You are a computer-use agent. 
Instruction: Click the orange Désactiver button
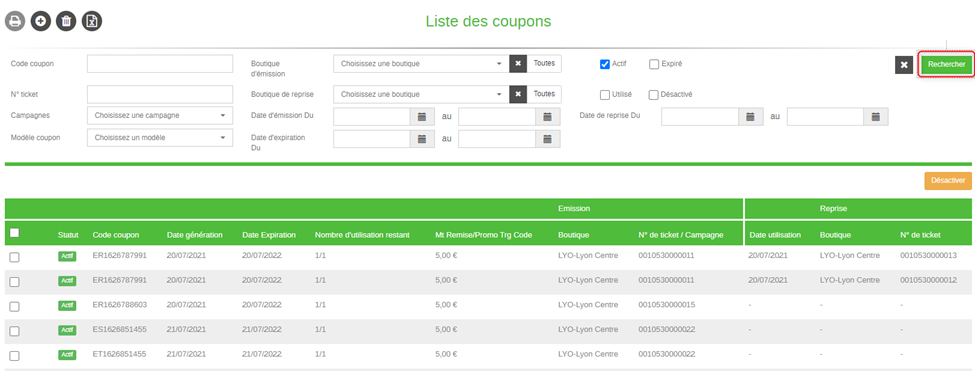click(948, 181)
